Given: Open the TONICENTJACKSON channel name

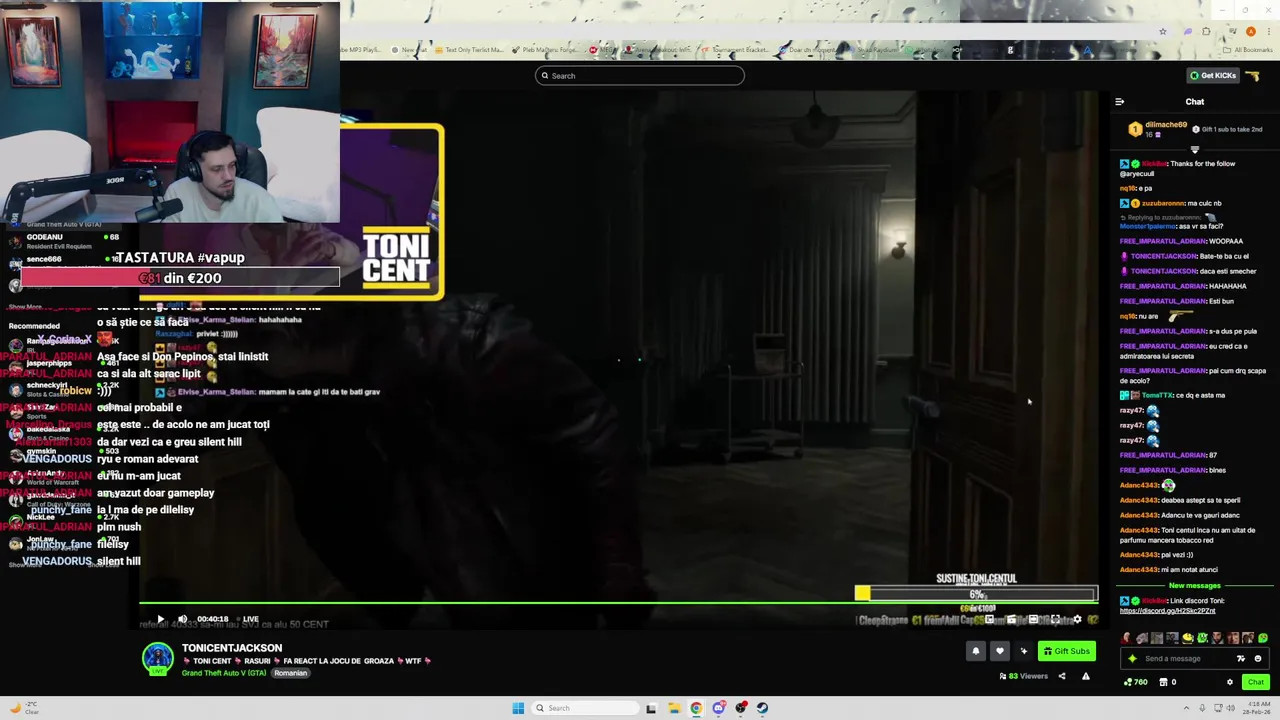Looking at the screenshot, I should click(232, 648).
